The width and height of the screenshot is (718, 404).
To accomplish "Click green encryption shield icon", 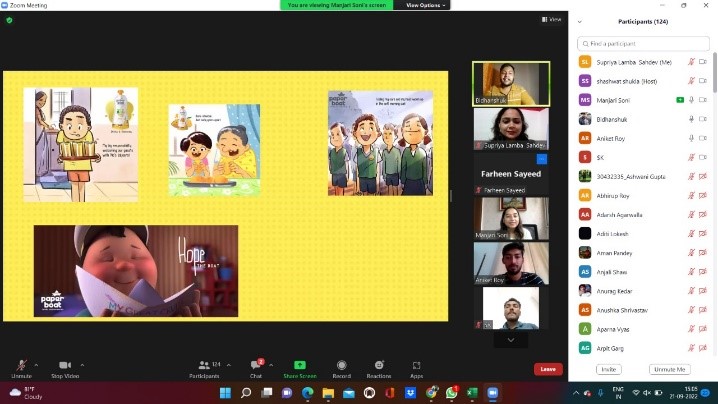I will [x=9, y=20].
